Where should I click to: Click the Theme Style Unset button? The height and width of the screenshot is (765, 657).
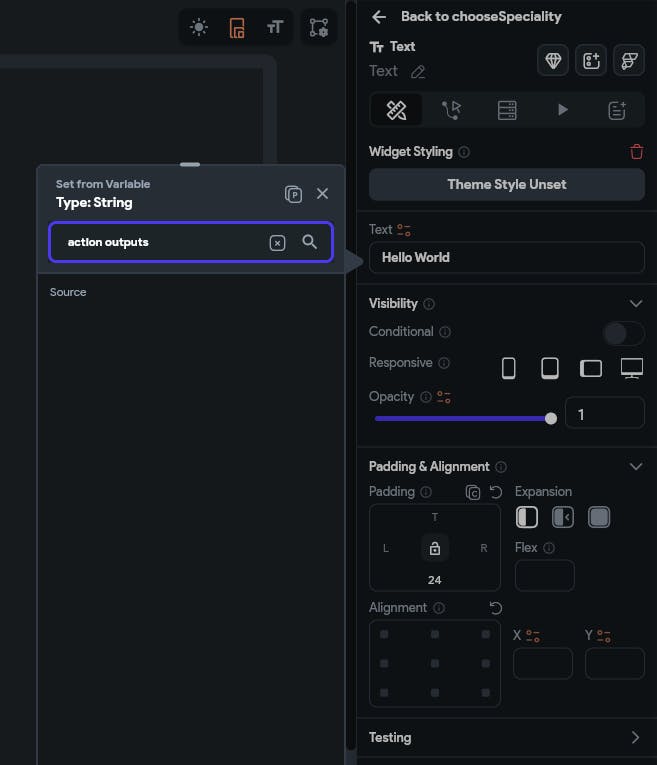[x=506, y=184]
